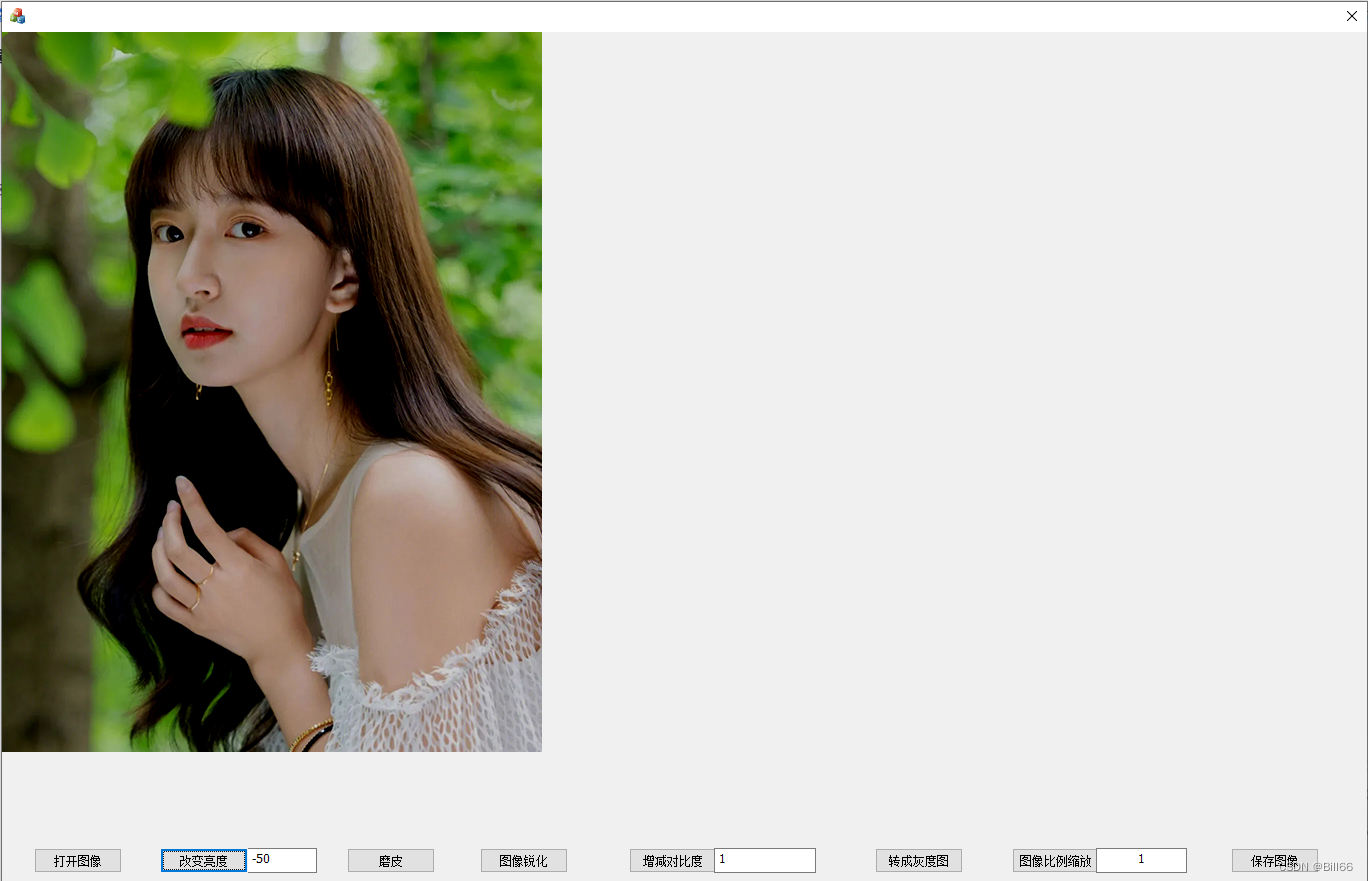Click the 打开图像 (Open Image) button

click(77, 860)
